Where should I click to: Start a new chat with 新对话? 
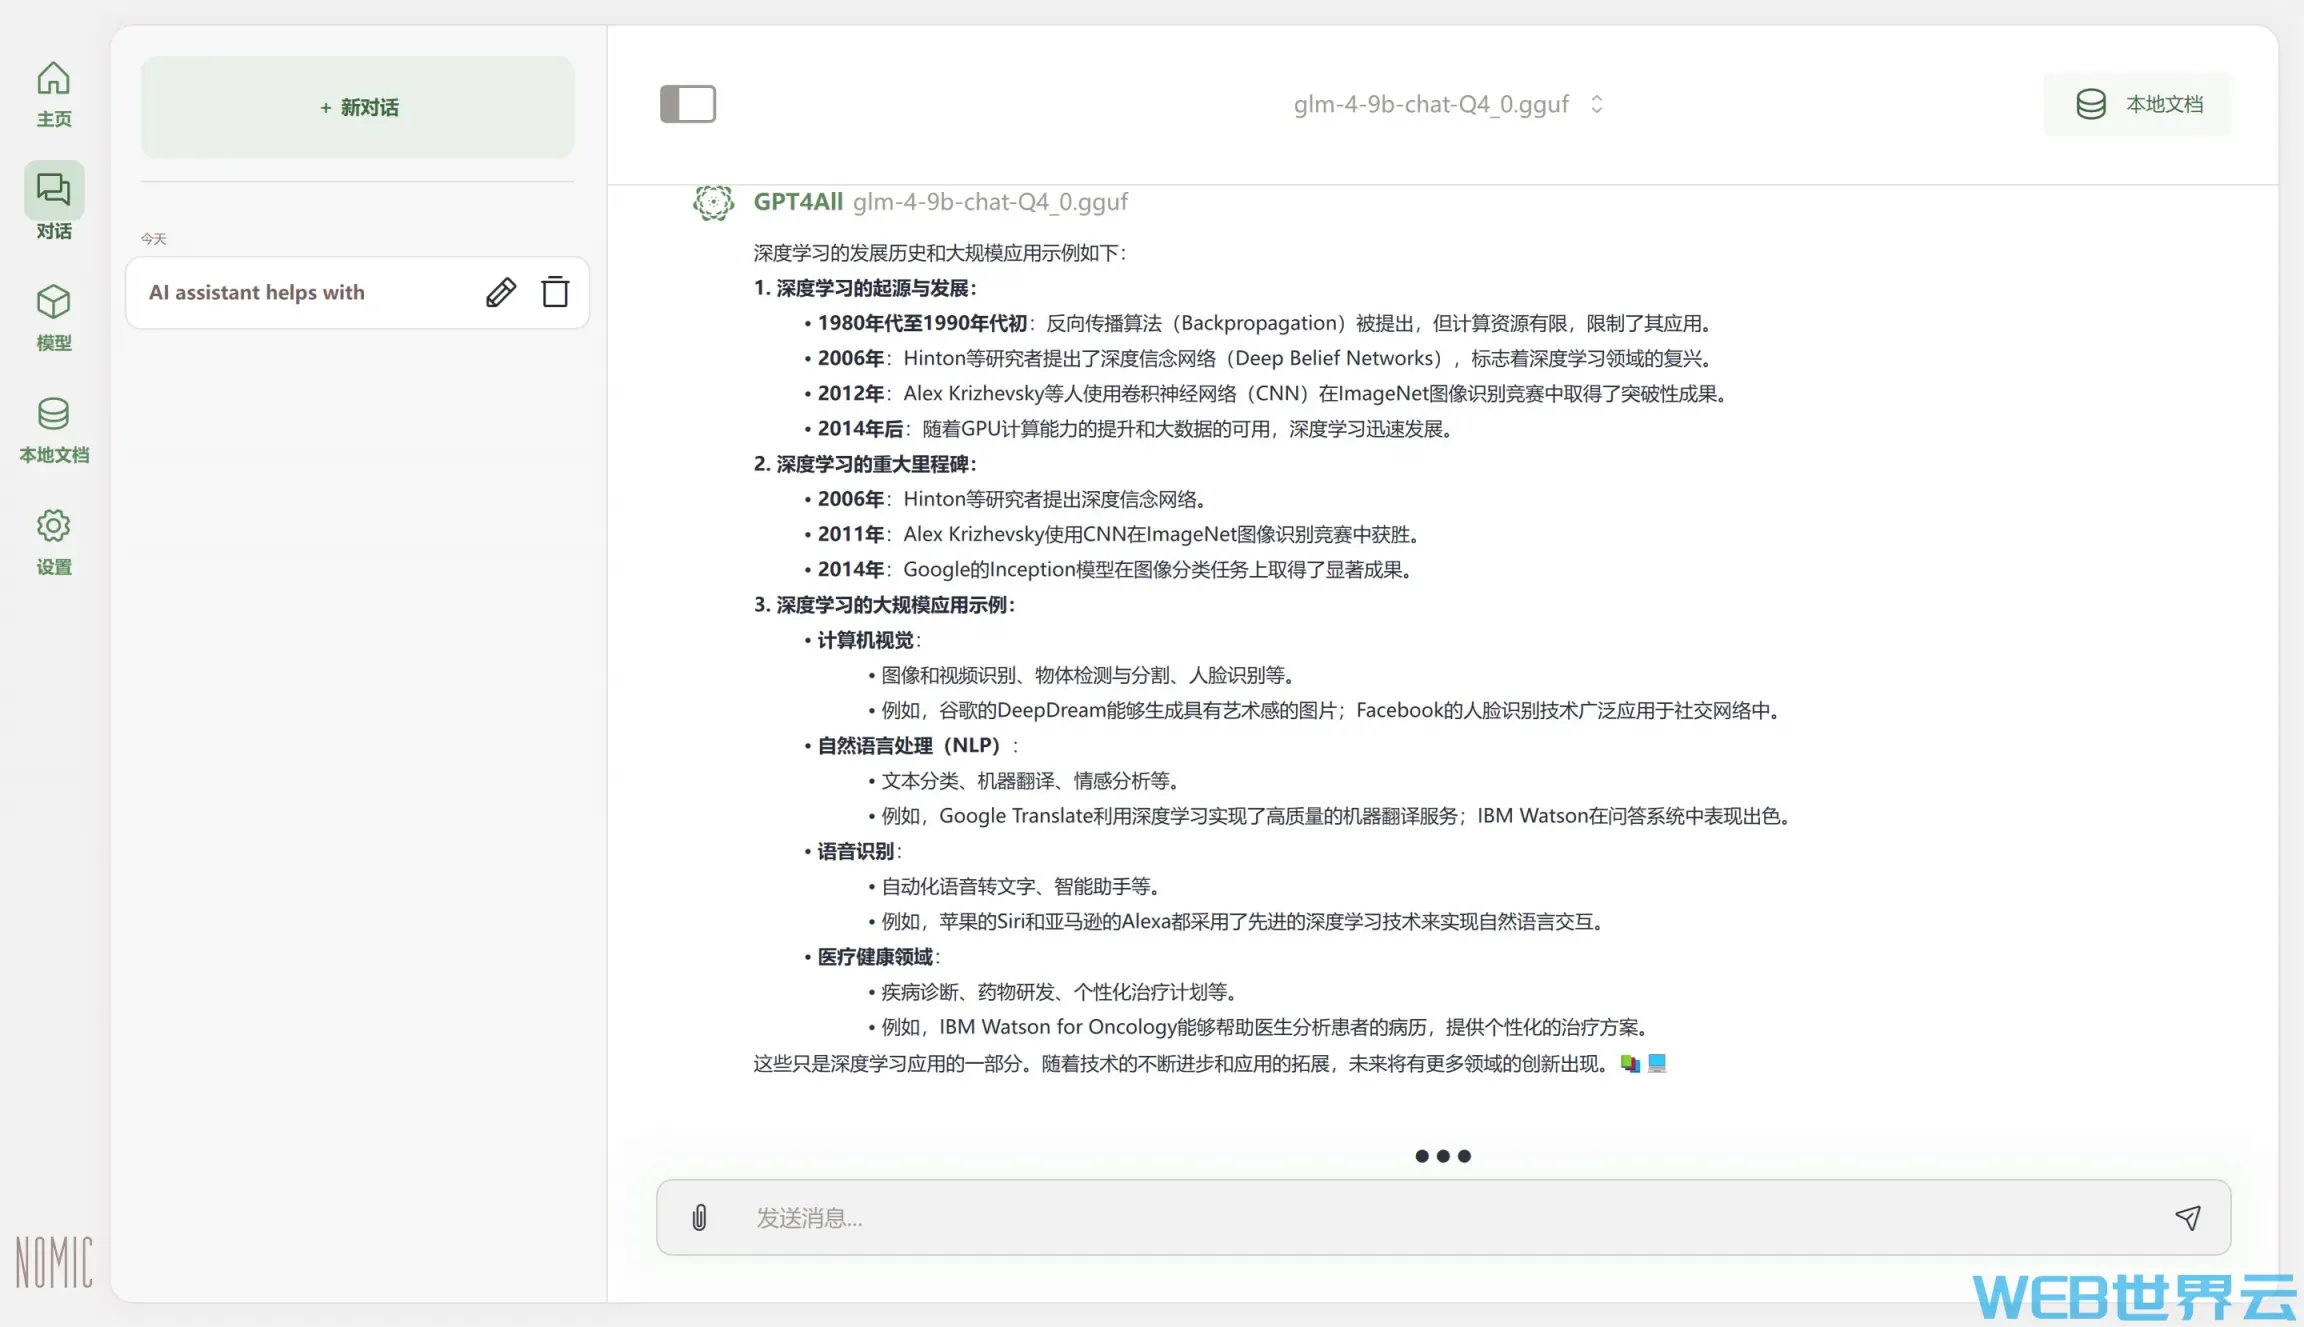[x=358, y=107]
